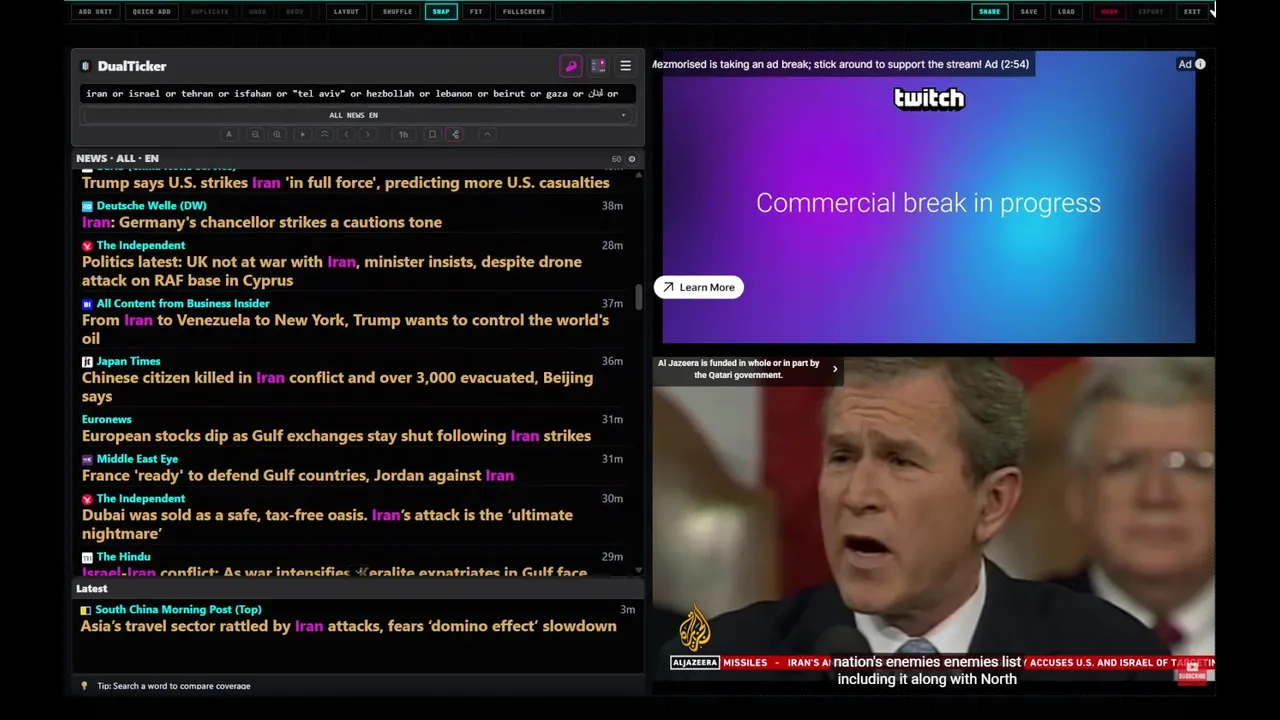Click the font size 'A' icon
Screen dimensions: 1280x720
229,134
